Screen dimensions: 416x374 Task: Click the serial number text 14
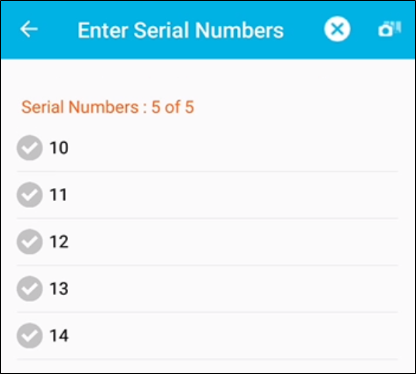point(59,336)
